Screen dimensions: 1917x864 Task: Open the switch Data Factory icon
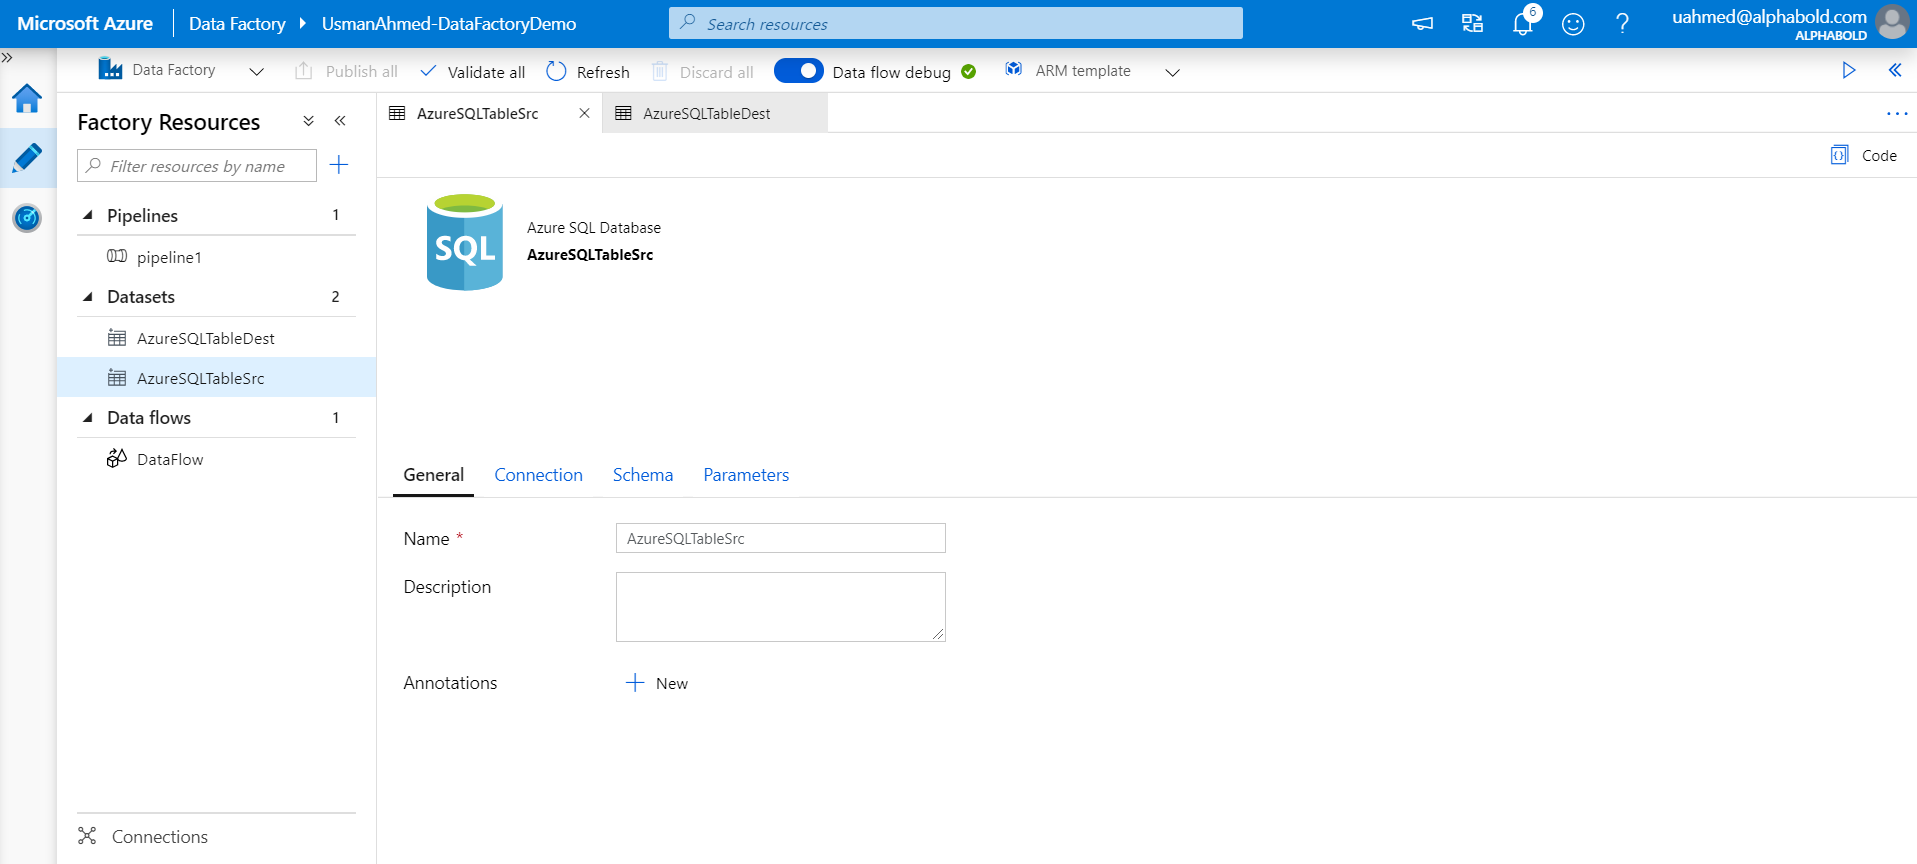pos(1472,24)
